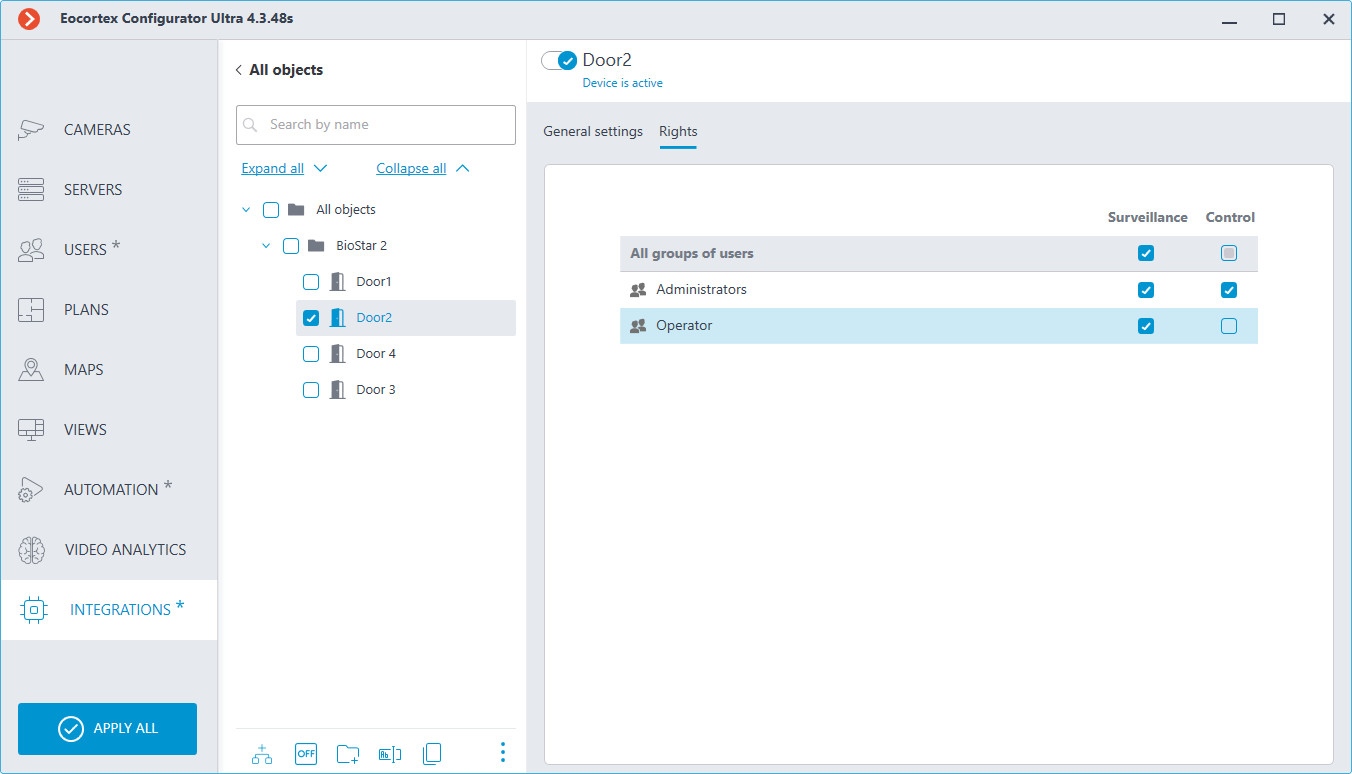
Task: Open the AUTOMATION menu item
Action: tap(109, 490)
